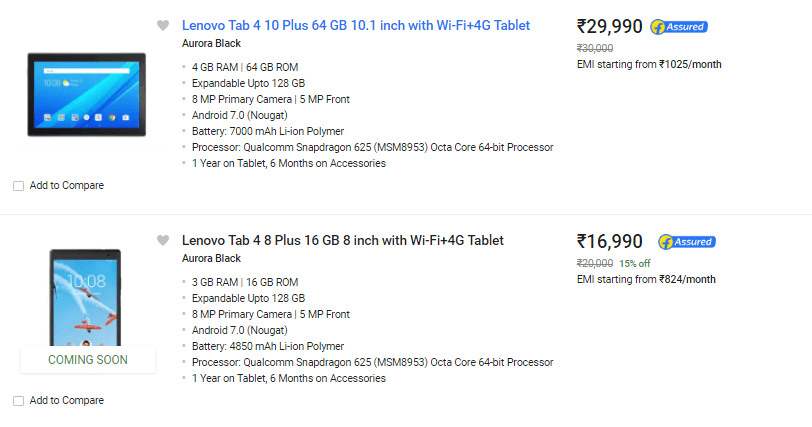Click Assured badge beside ₹16,990 price
Screen dimensions: 812x427
(x=687, y=242)
